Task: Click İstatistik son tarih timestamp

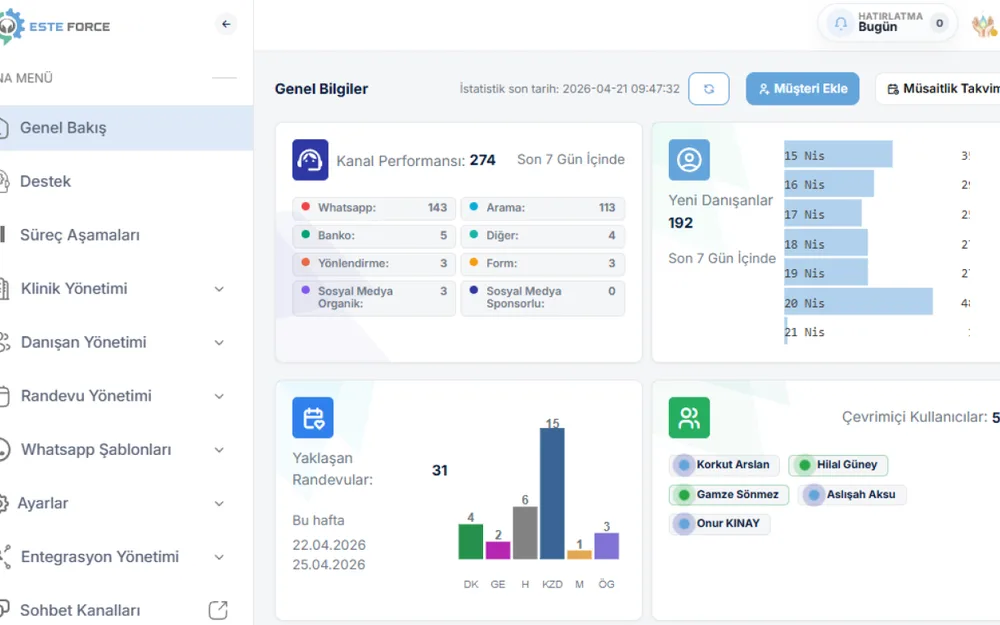Action: (x=570, y=89)
